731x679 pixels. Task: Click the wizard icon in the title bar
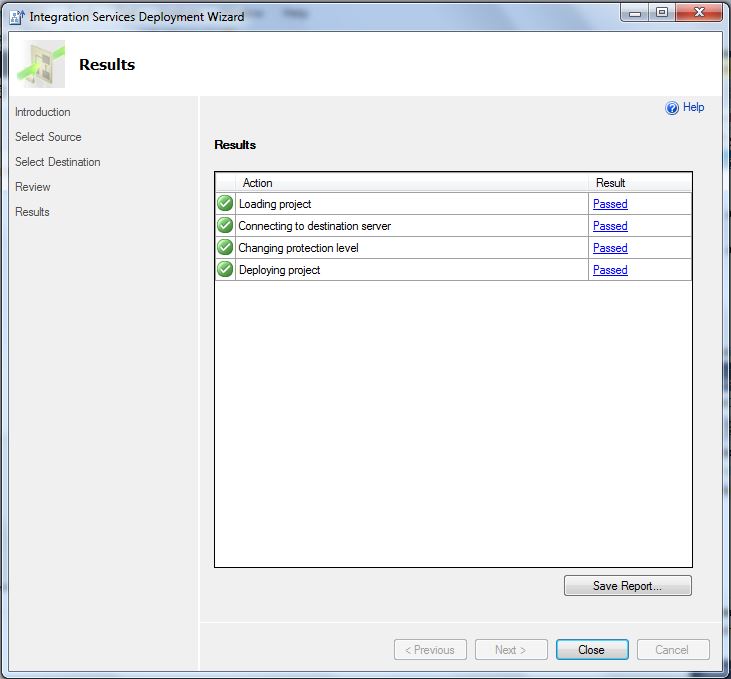pyautogui.click(x=17, y=17)
